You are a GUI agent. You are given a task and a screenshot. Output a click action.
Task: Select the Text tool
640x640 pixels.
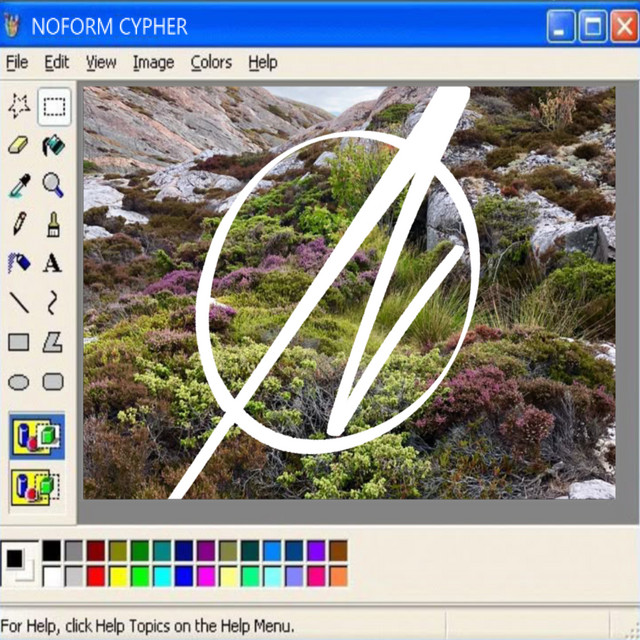click(53, 263)
